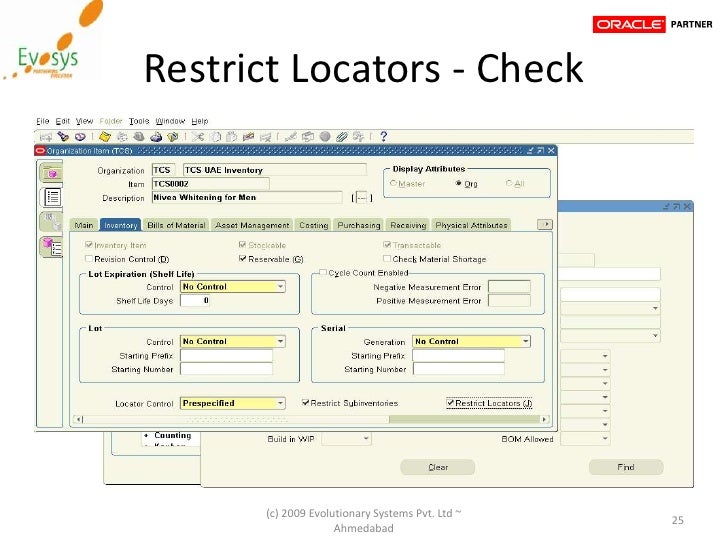Viewport: 728px width, 546px height.
Task: Click the question mark Help toolbar icon
Action: [x=384, y=136]
